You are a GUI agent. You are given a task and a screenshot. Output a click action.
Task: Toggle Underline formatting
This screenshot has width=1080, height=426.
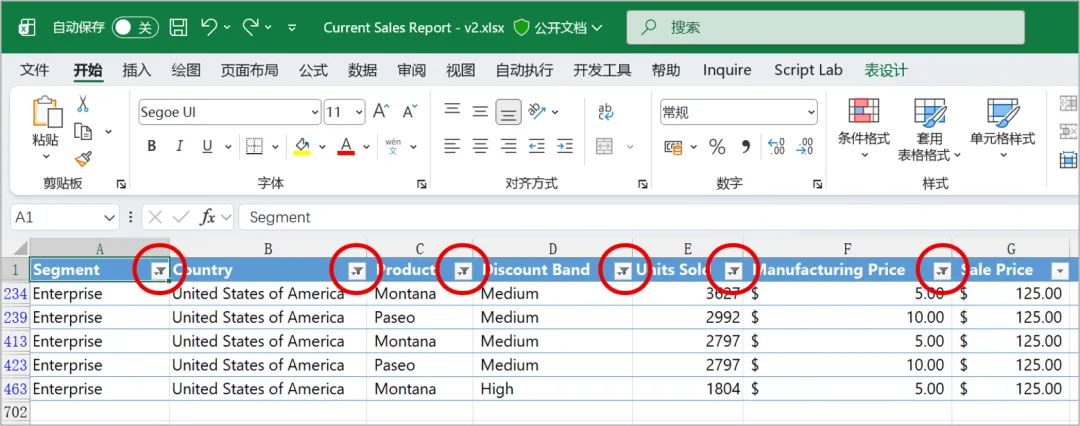tap(207, 146)
